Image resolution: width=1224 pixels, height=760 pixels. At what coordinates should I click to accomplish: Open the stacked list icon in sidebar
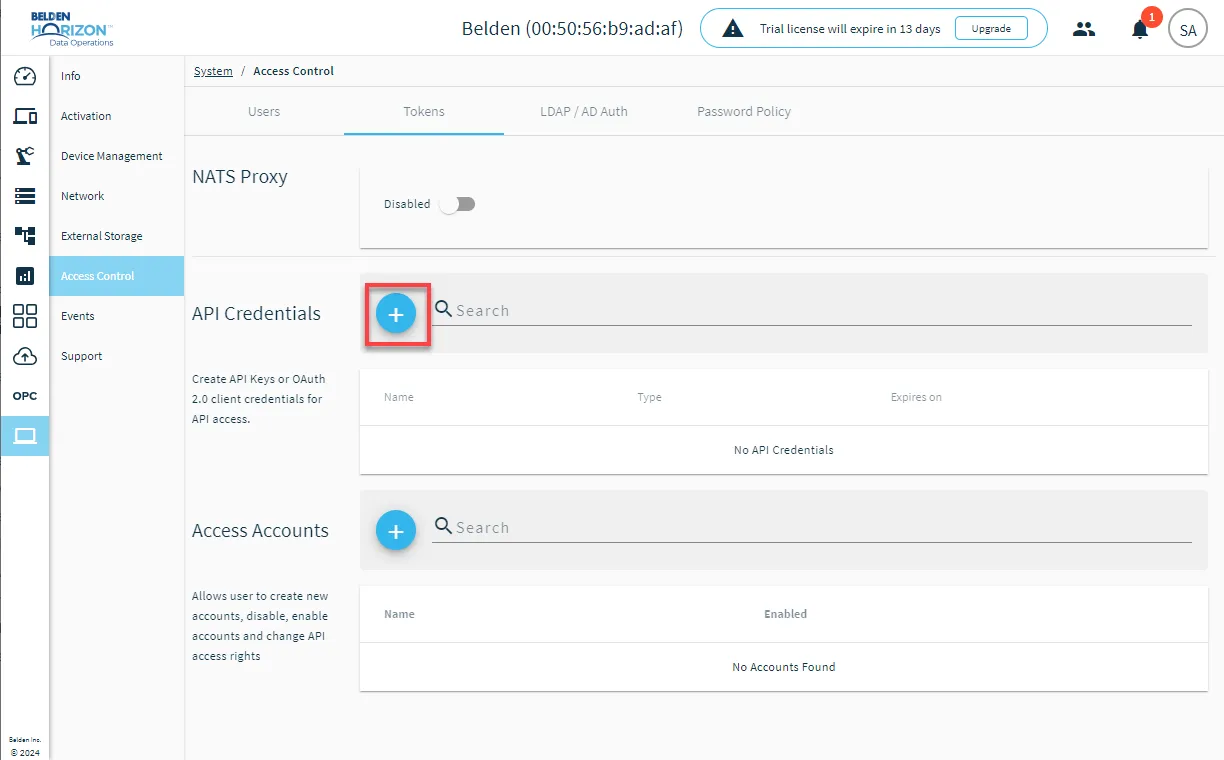tap(25, 196)
